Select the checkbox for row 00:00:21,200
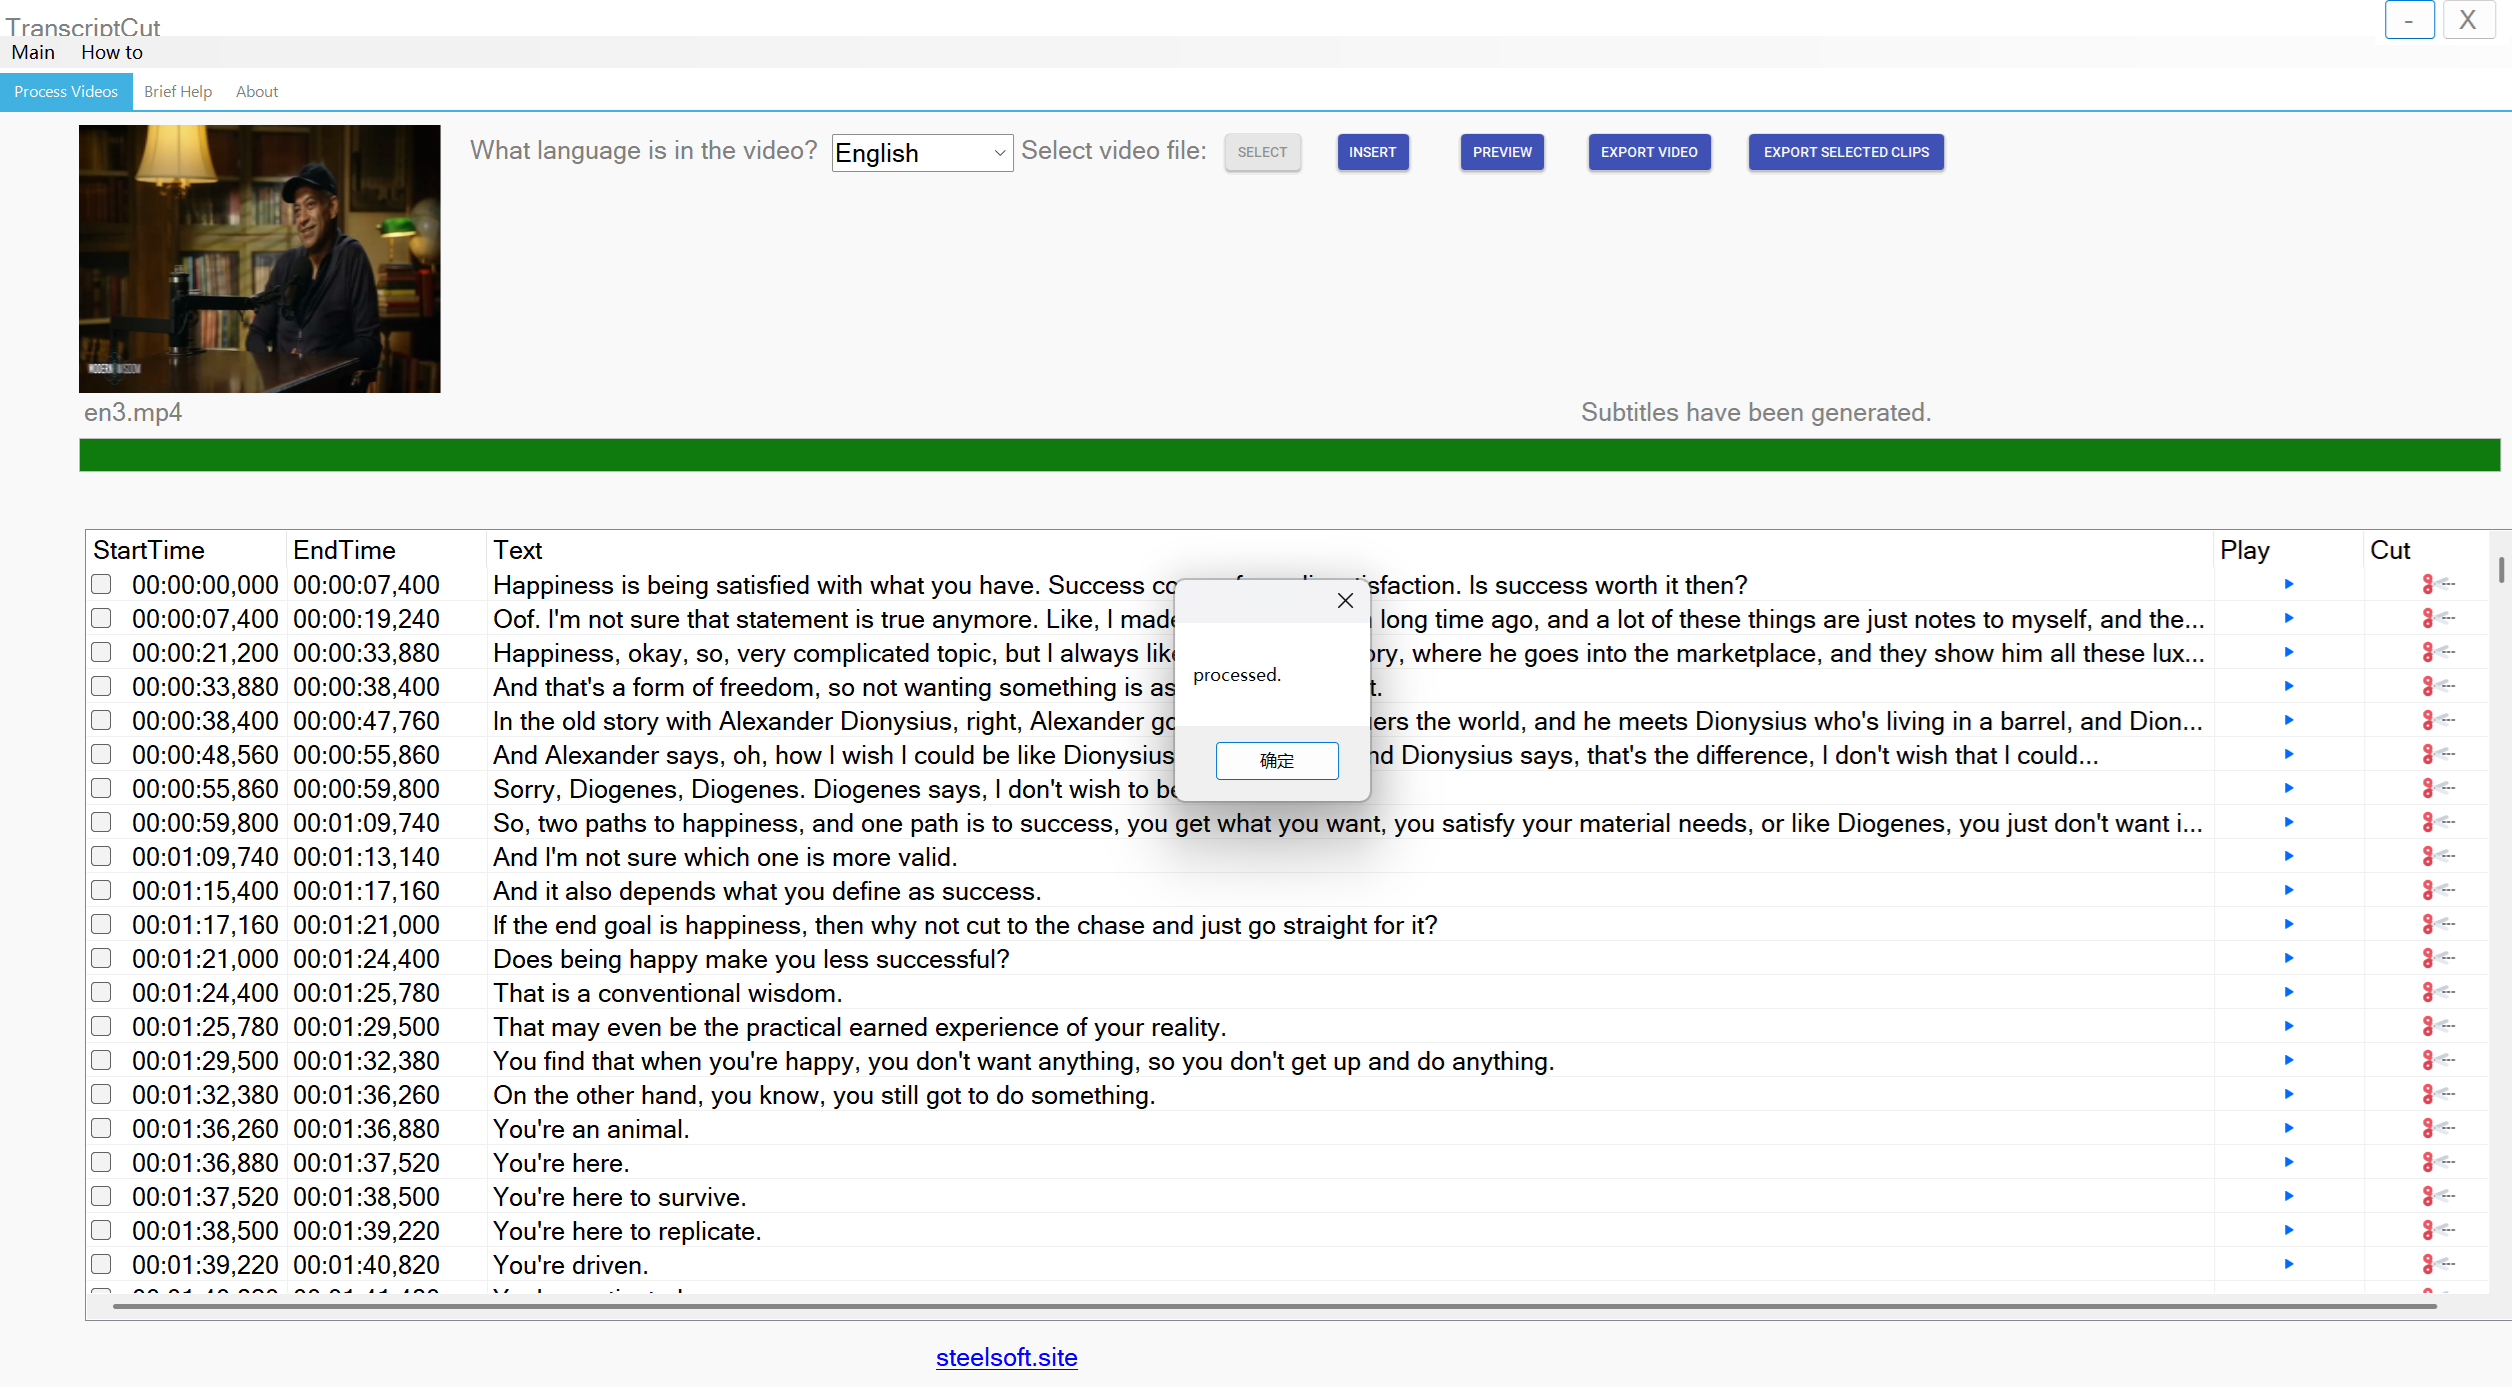2512x1396 pixels. [x=101, y=652]
